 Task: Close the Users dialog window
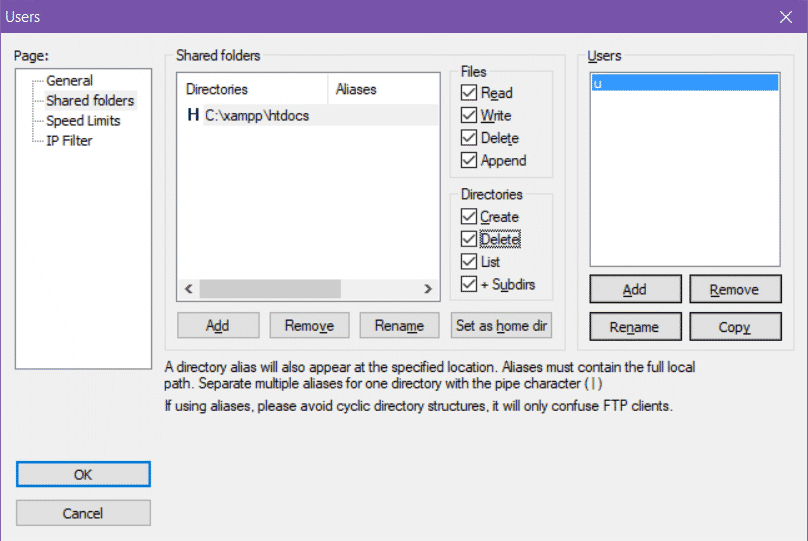coord(785,16)
